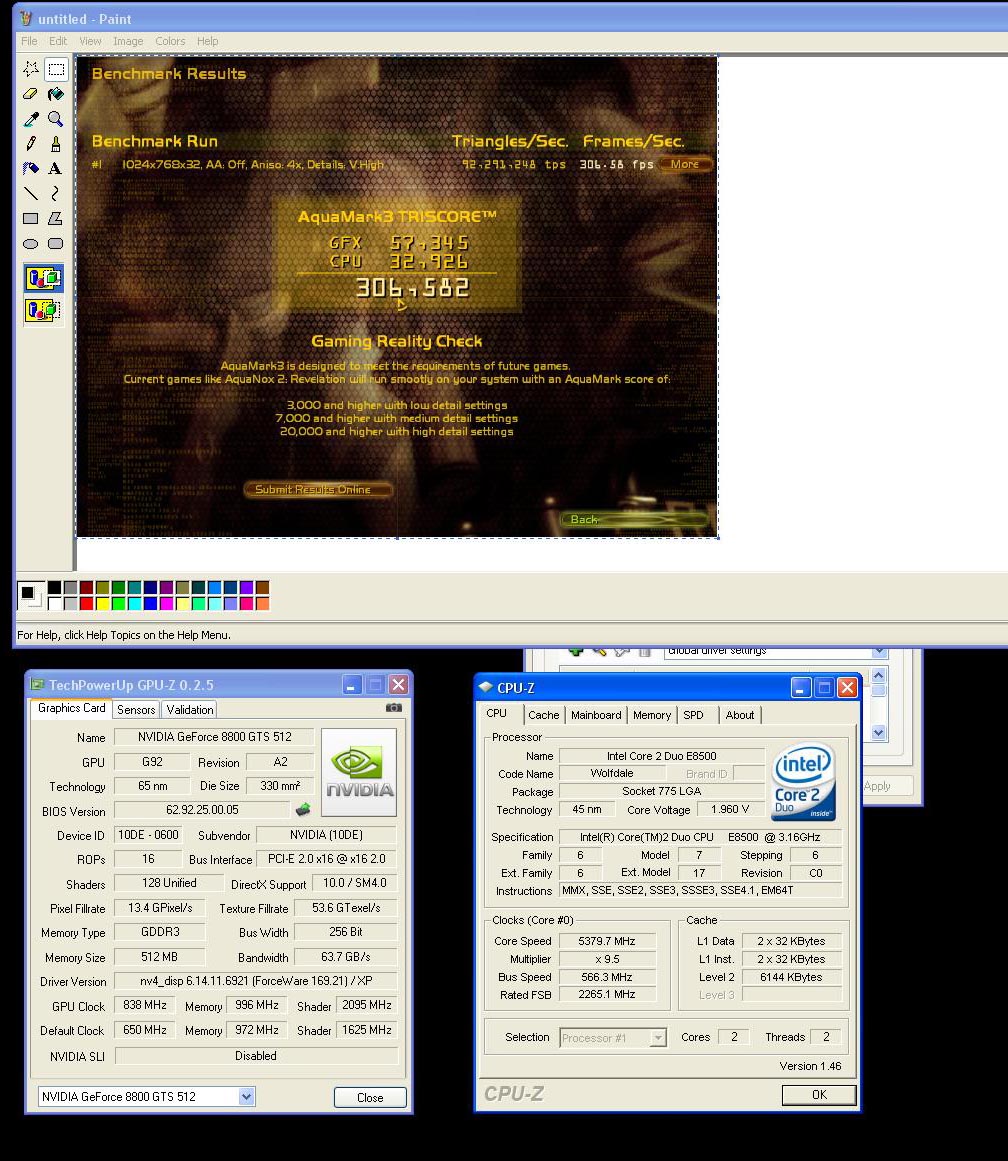Click the up arrow of background window scrollbar
This screenshot has width=1008, height=1161.
click(878, 675)
